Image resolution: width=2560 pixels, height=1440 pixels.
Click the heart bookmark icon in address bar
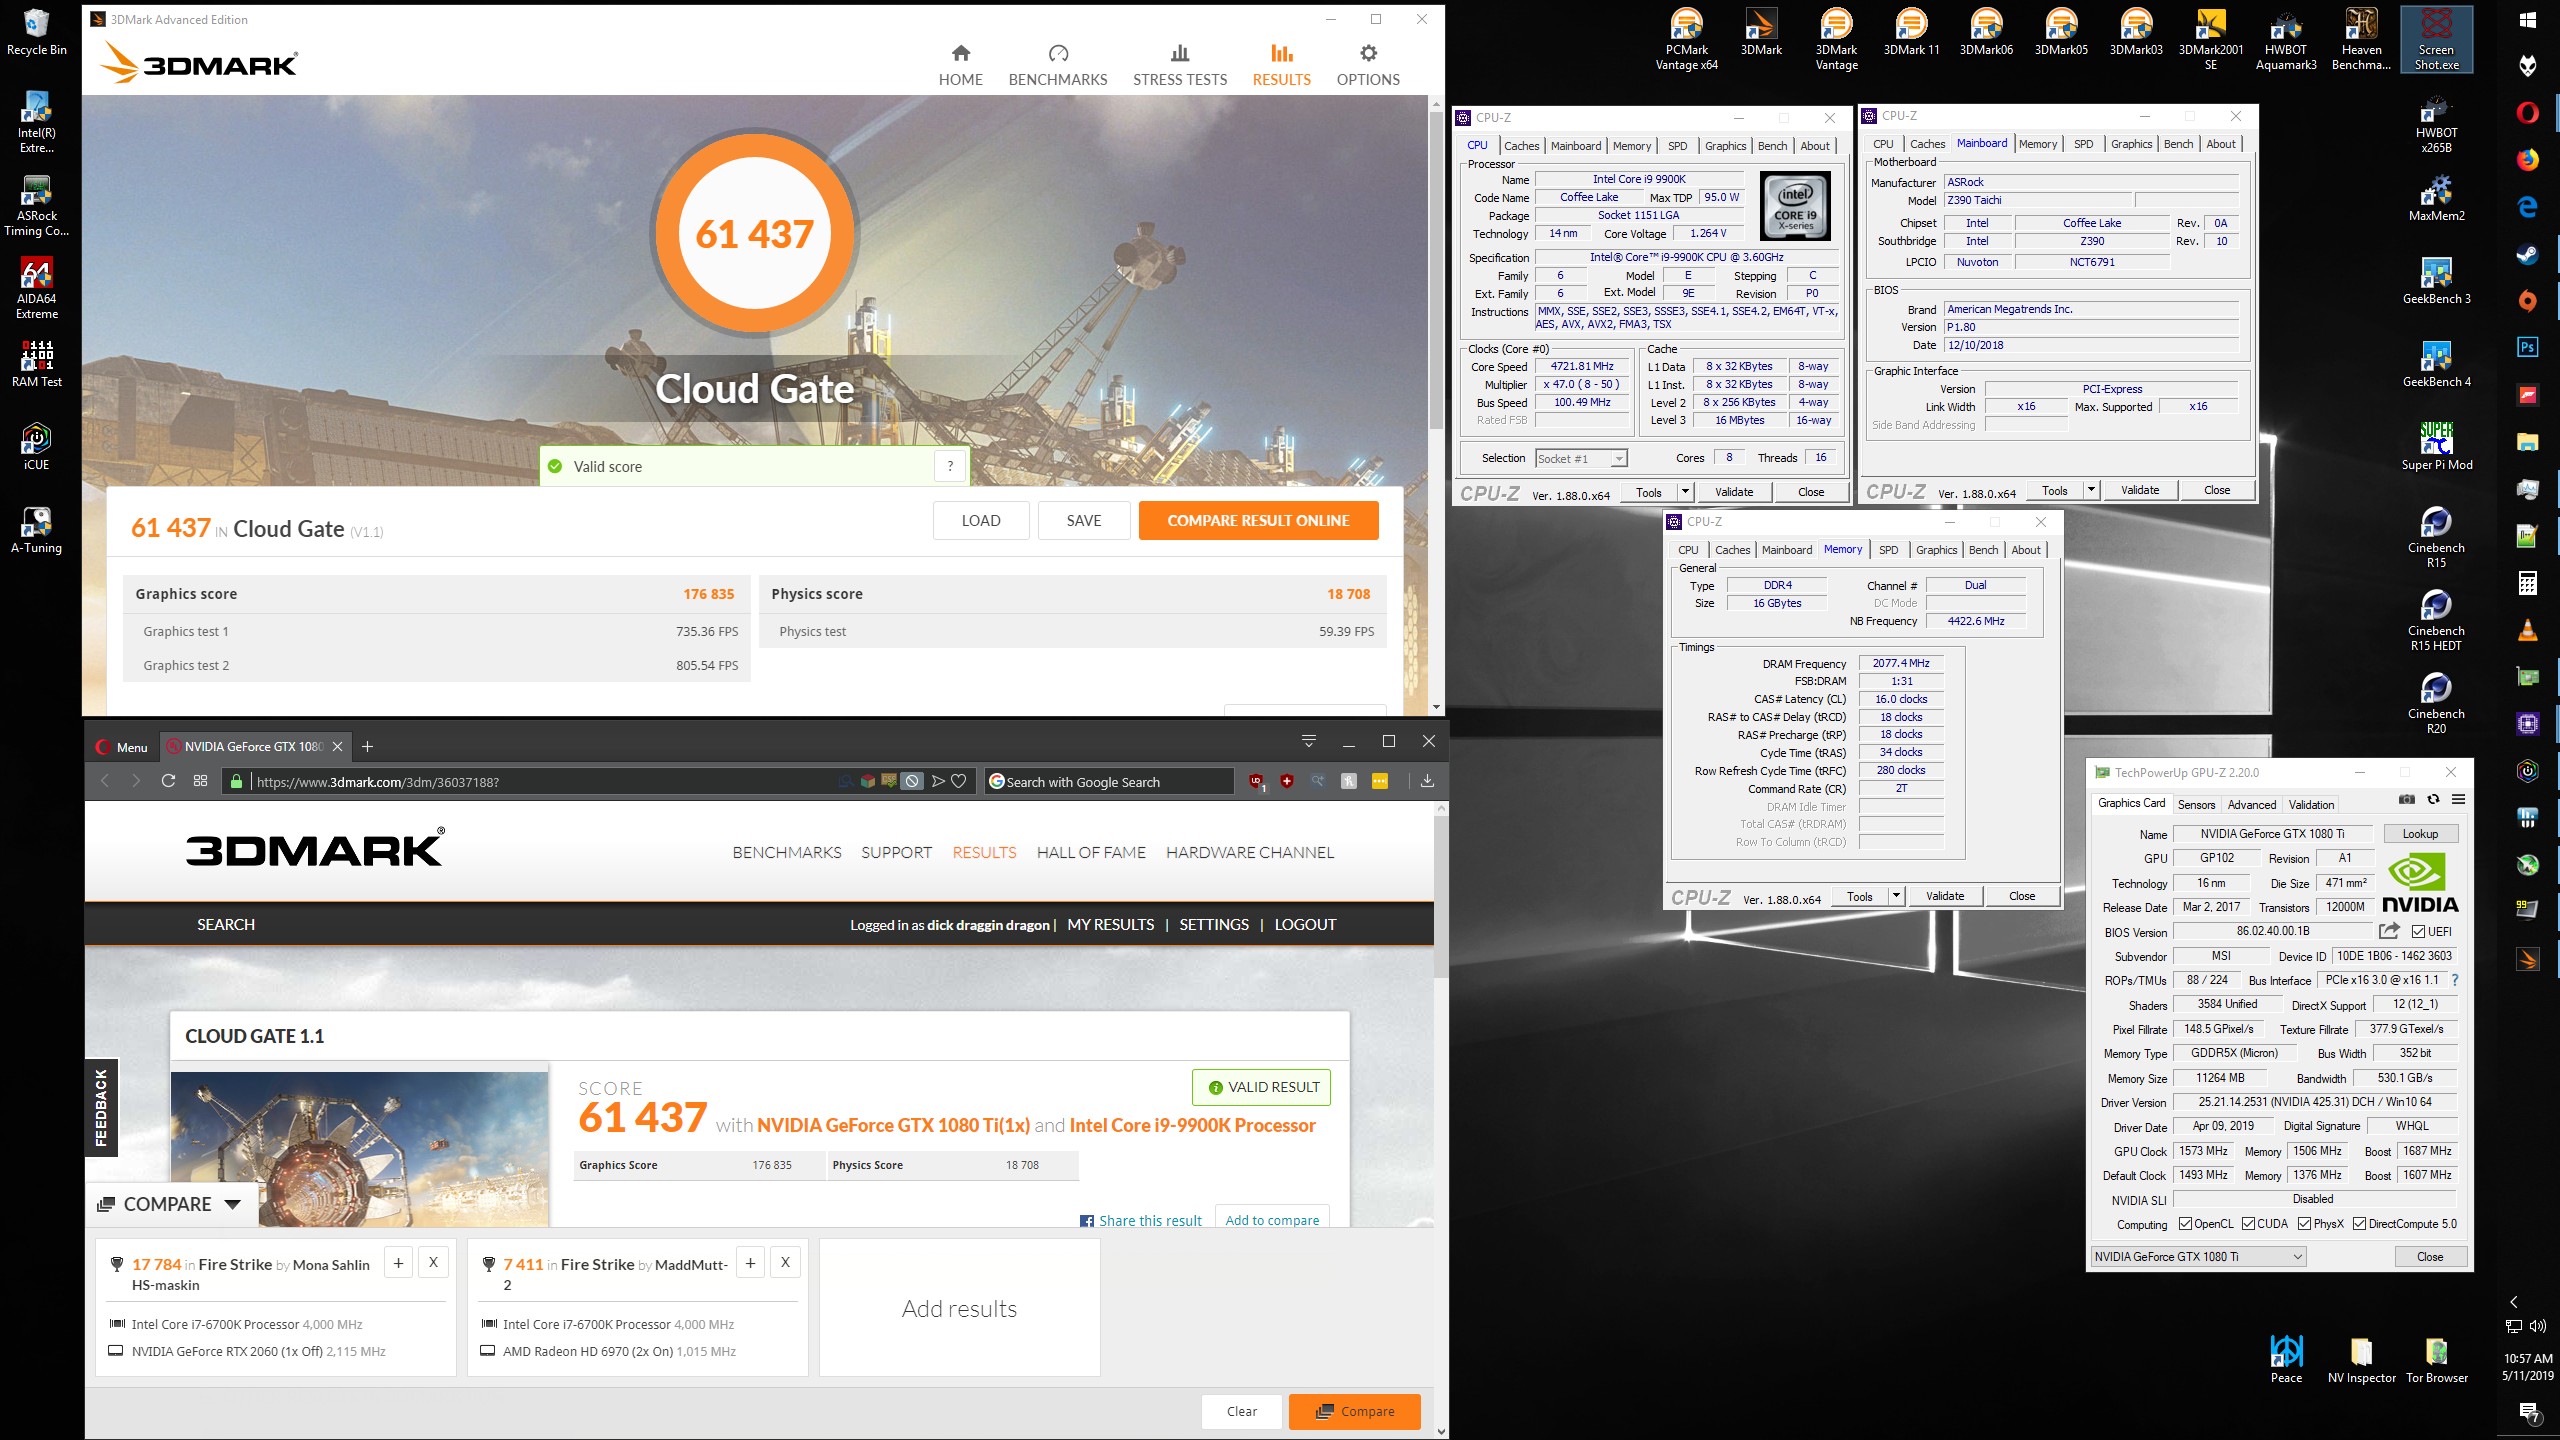pos(958,781)
